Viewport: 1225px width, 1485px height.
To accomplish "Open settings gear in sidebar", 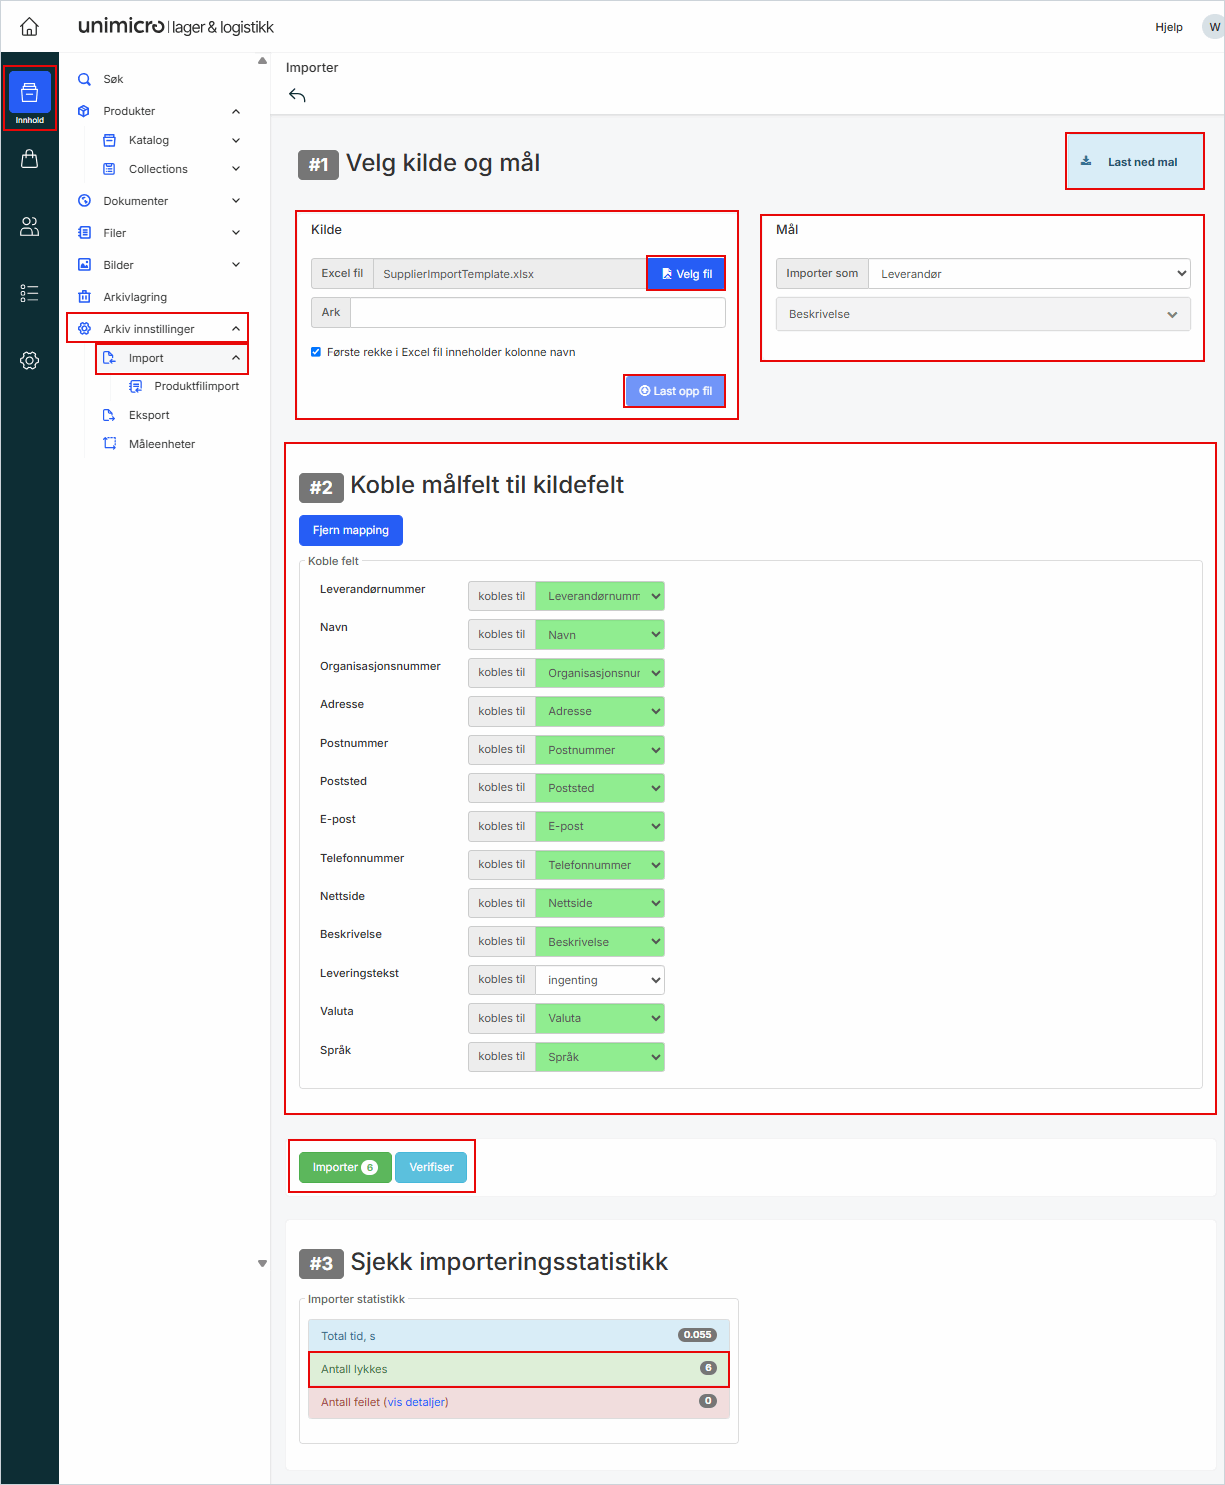I will [29, 361].
